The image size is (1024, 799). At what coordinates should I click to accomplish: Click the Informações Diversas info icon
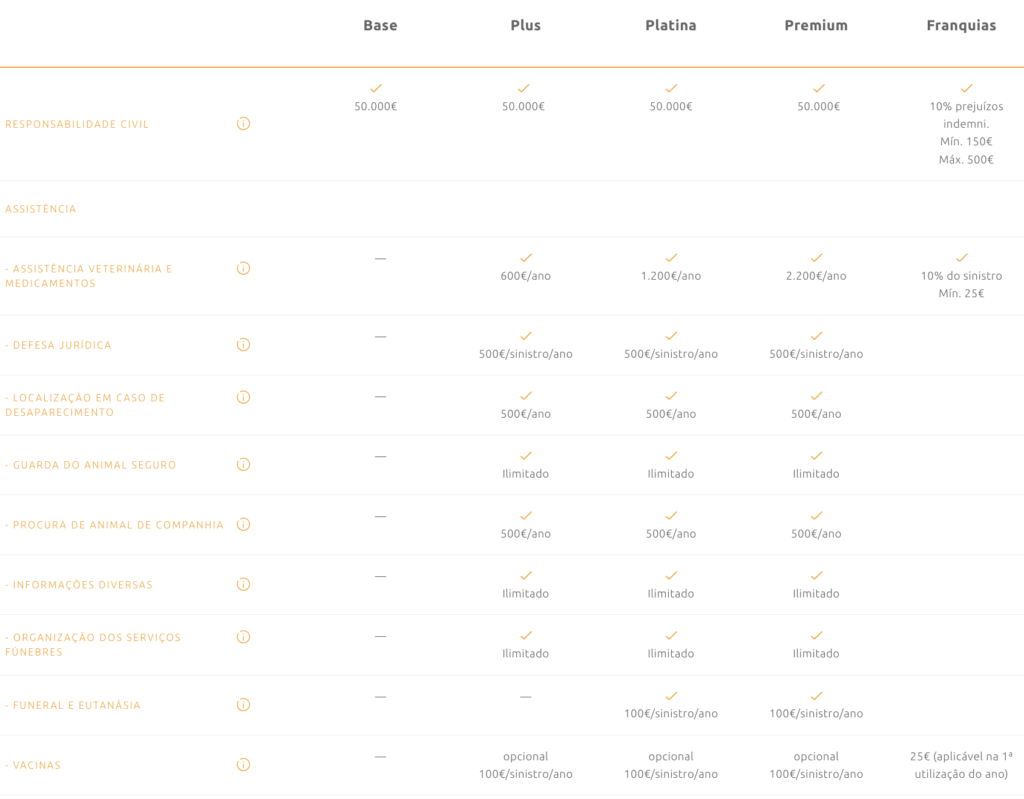coord(243,584)
